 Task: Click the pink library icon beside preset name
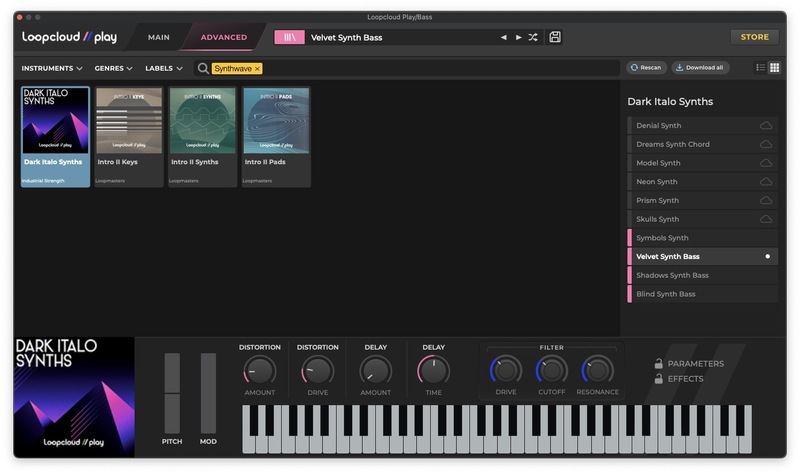pyautogui.click(x=289, y=37)
